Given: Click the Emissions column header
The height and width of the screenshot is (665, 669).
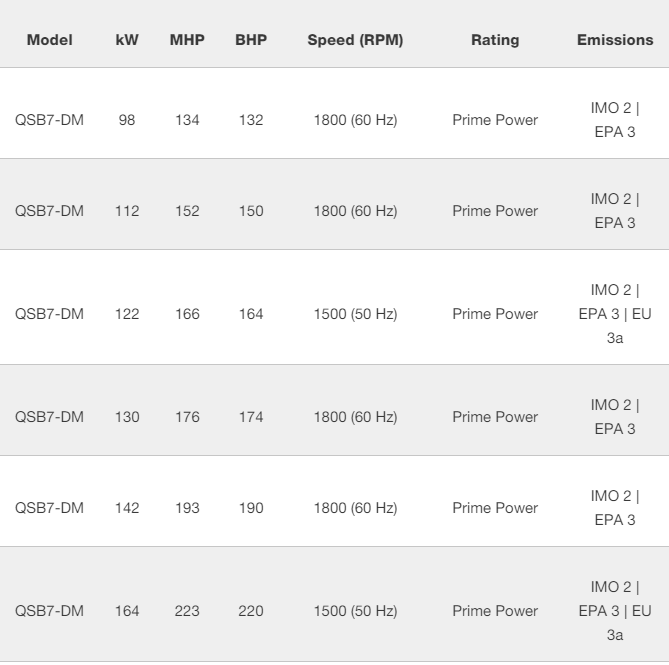Looking at the screenshot, I should (x=615, y=40).
